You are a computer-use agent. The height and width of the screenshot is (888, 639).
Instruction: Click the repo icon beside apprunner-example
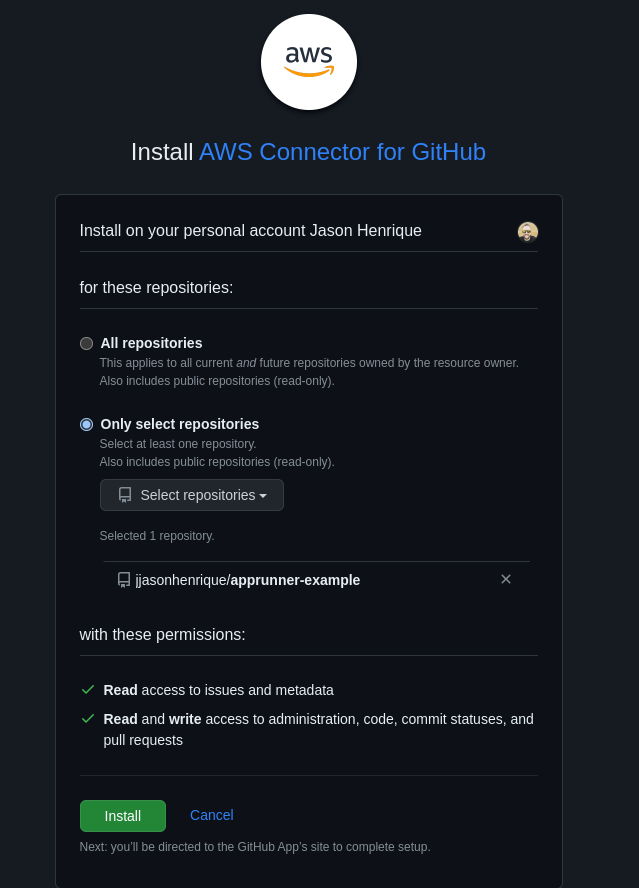pos(124,580)
